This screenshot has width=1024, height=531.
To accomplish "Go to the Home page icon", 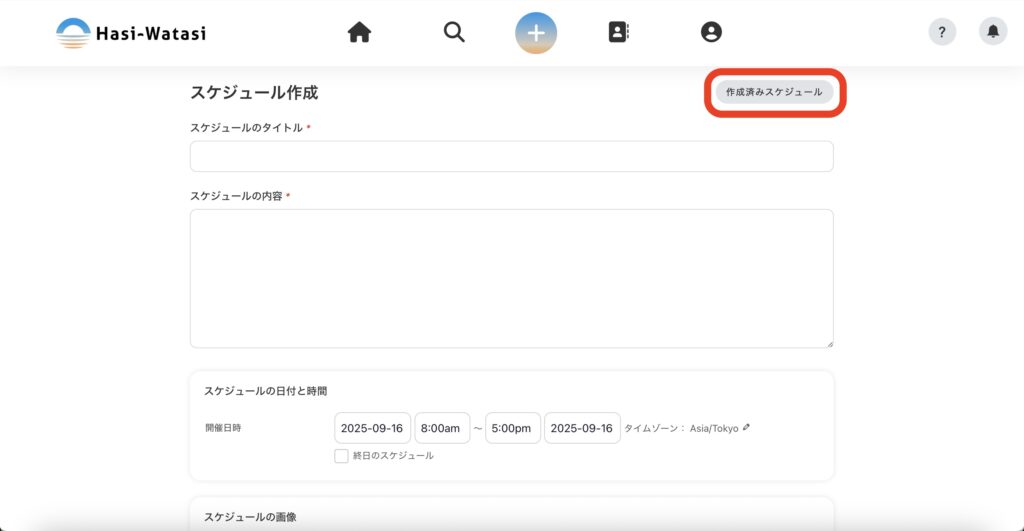I will 359,32.
